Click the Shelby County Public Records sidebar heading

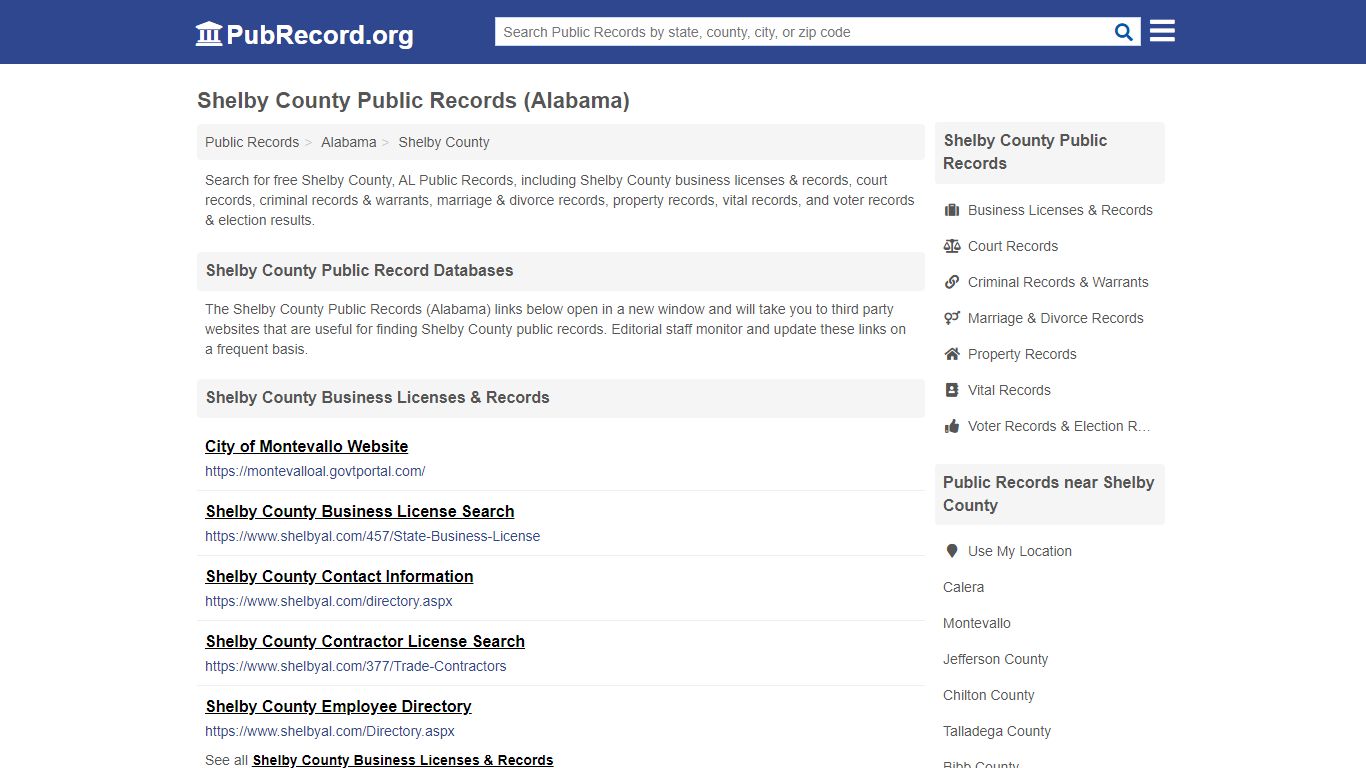pyautogui.click(x=1025, y=152)
